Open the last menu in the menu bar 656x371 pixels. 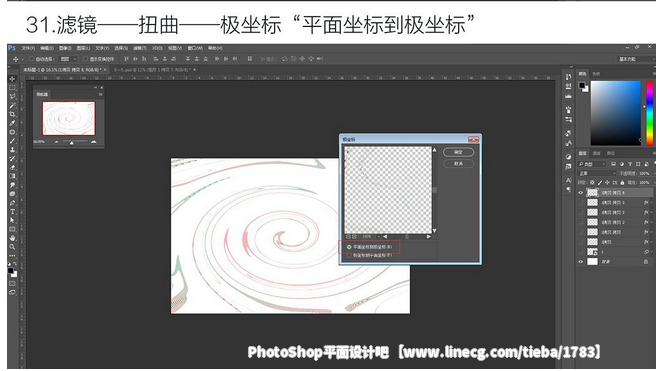215,48
